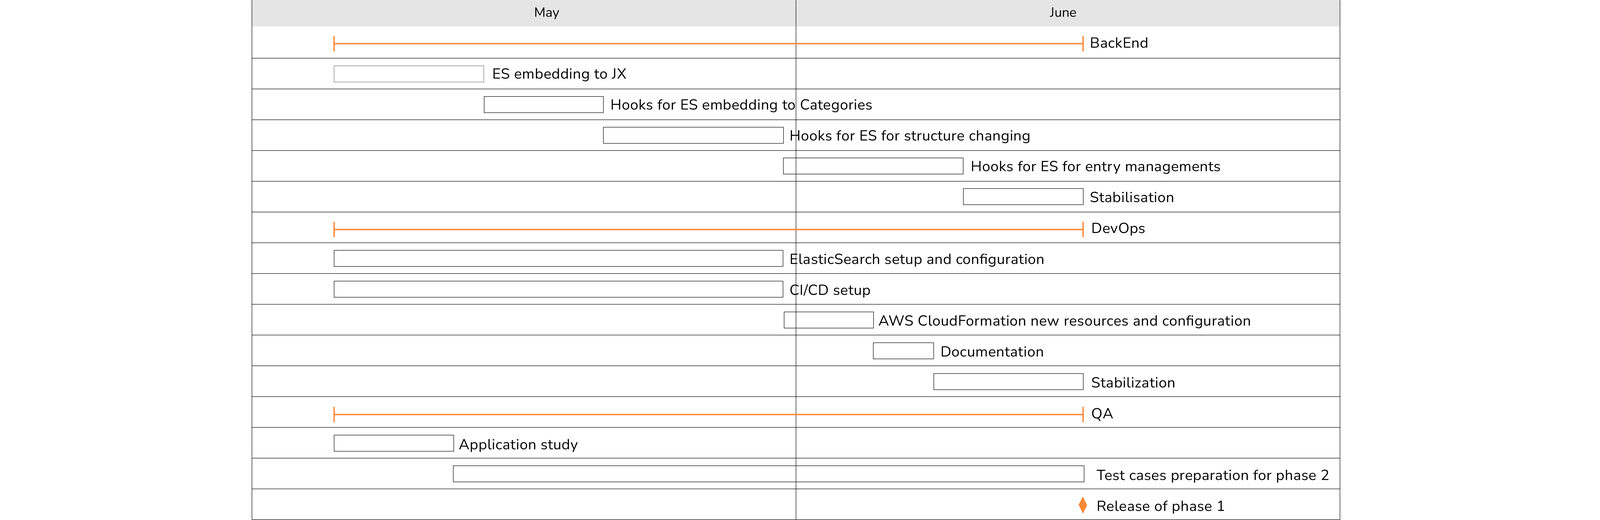Click Hooks for ES for entry managements label
The image size is (1600, 520).
1095,167
